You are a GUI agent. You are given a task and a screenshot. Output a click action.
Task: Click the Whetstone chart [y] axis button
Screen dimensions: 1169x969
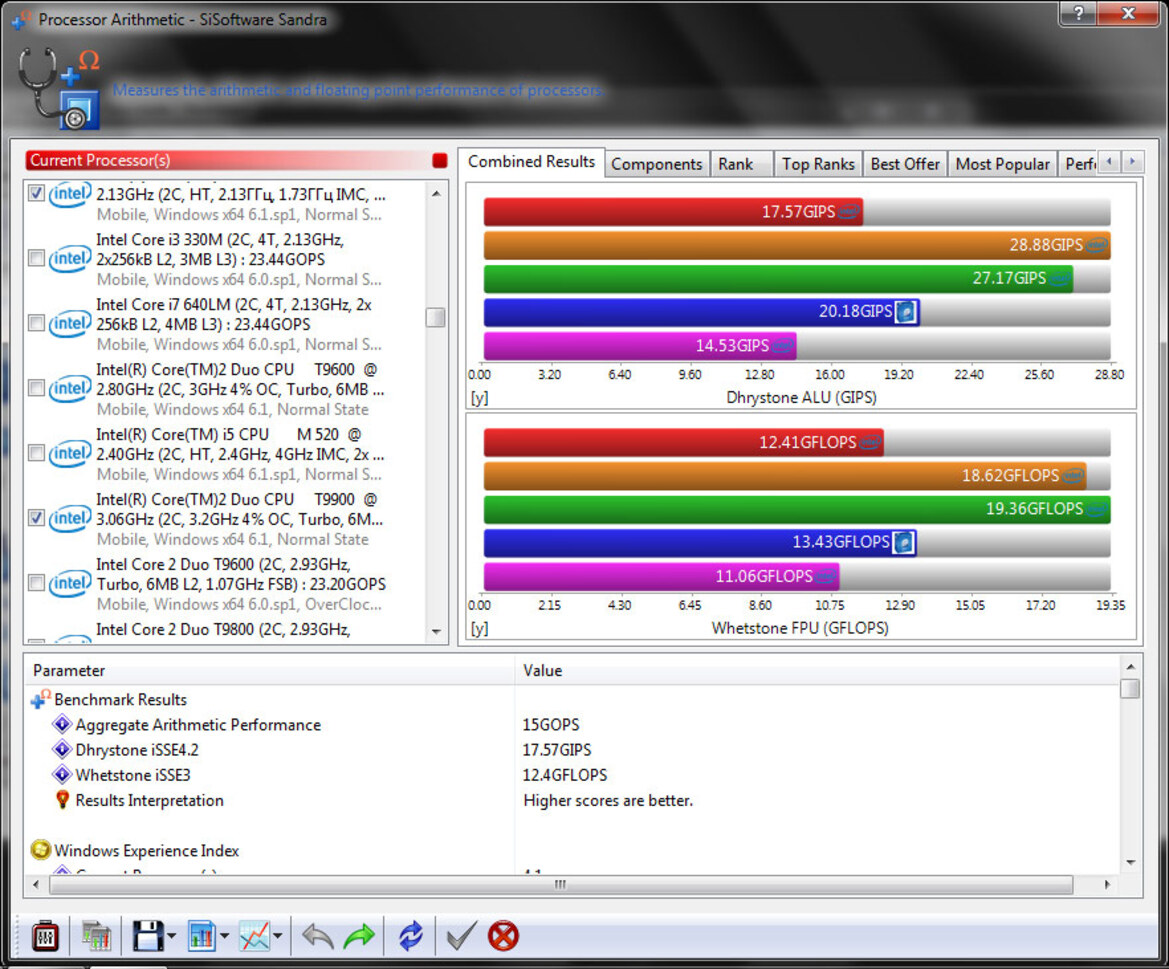pos(479,628)
